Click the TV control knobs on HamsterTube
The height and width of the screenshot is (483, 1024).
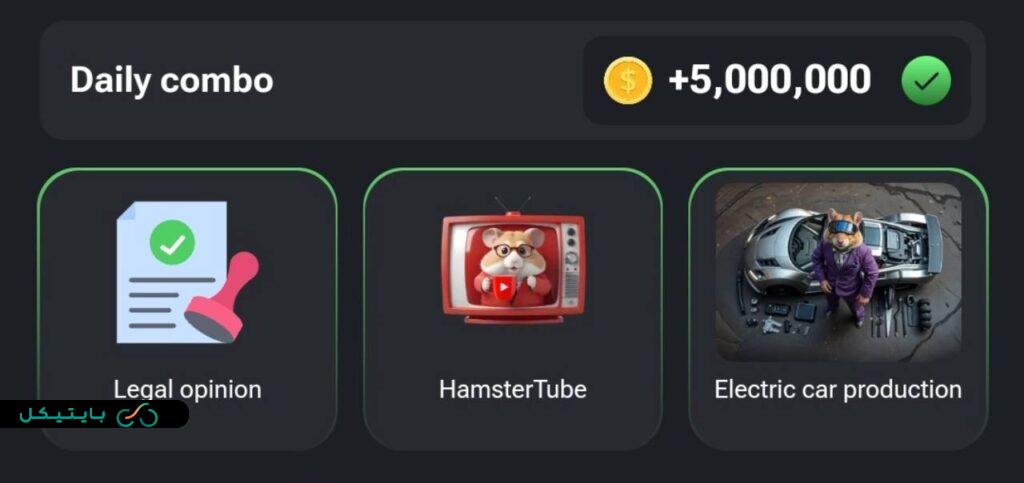click(x=571, y=249)
